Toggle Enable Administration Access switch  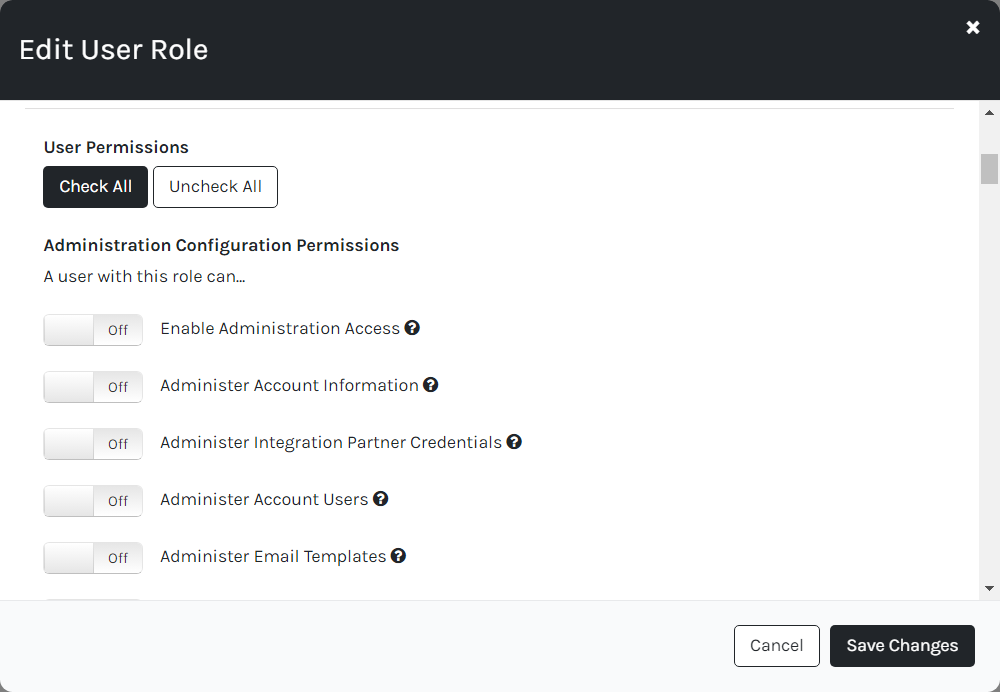(93, 330)
